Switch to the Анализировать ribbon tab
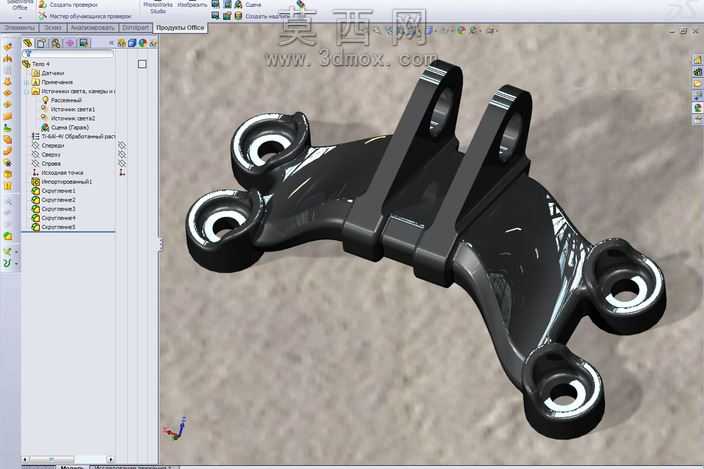 tap(92, 28)
